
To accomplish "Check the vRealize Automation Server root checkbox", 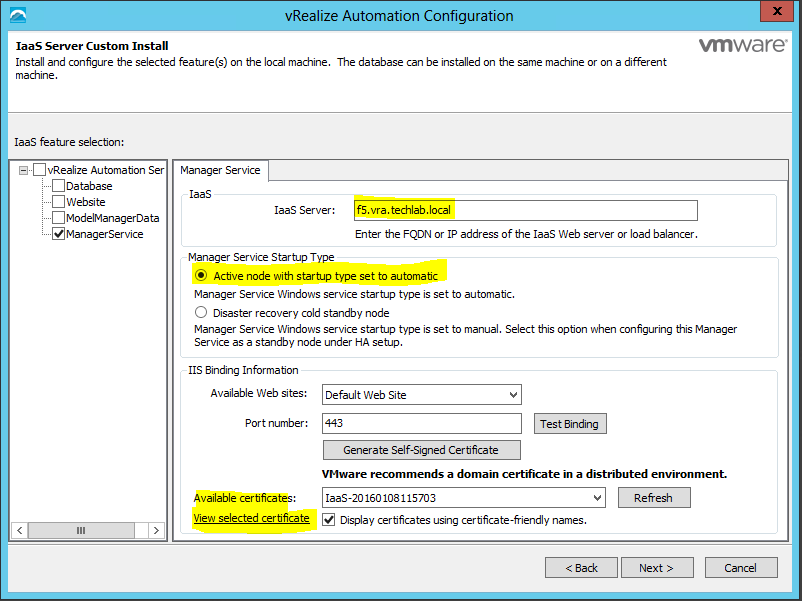I will pos(39,170).
